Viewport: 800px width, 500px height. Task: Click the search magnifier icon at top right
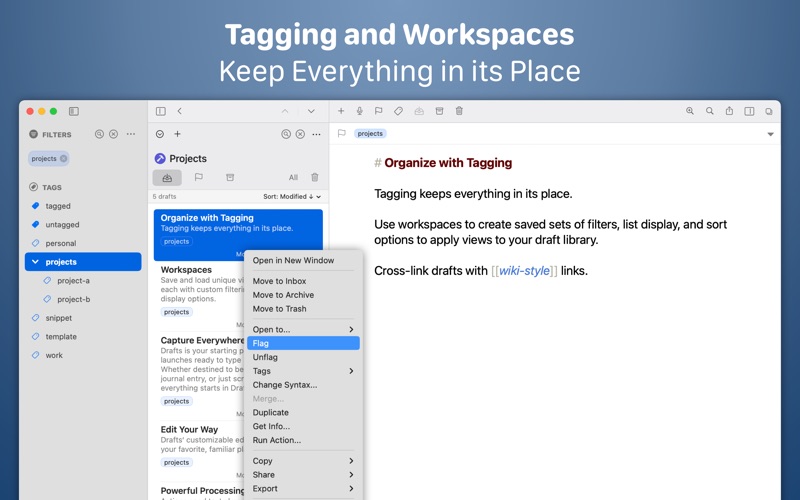(x=710, y=111)
